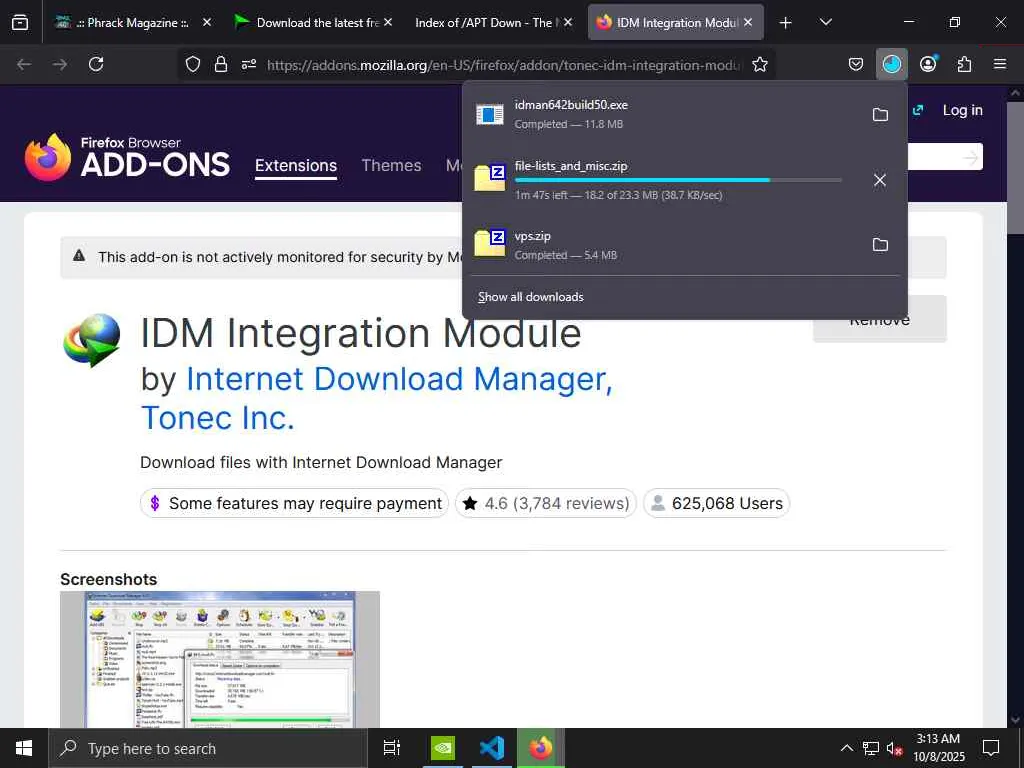Click the IDM addon globe icon

click(92, 341)
